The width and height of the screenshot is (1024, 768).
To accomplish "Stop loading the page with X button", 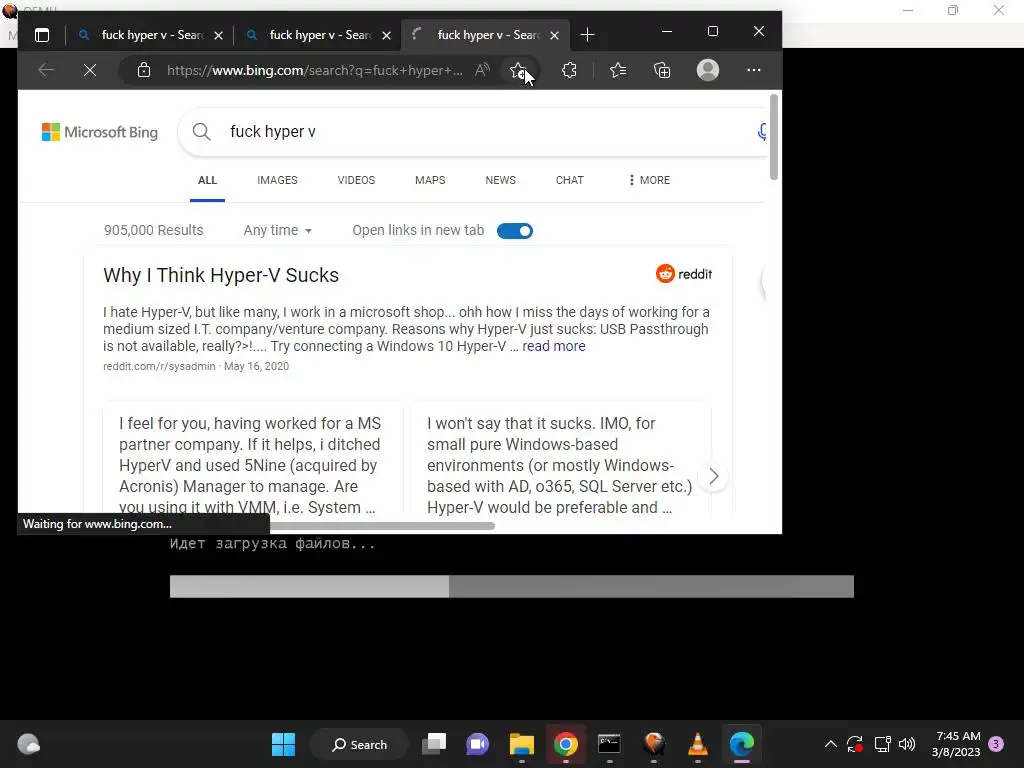I will click(90, 70).
